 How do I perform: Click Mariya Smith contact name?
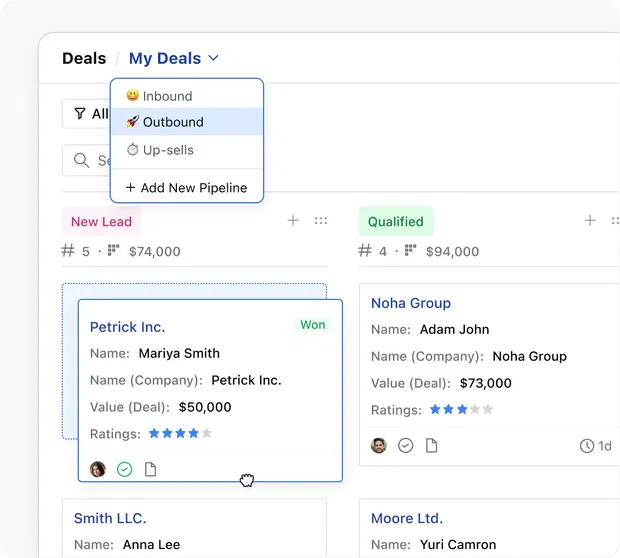tap(179, 353)
